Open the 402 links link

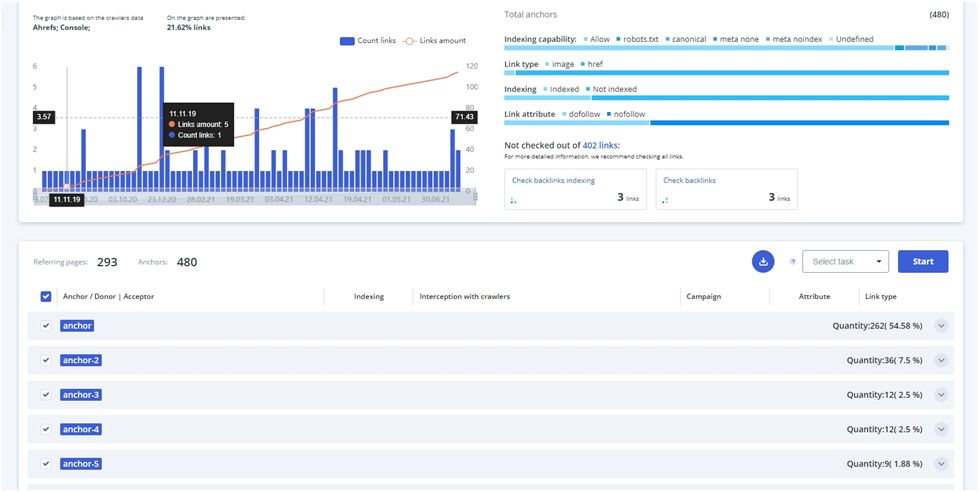point(601,146)
